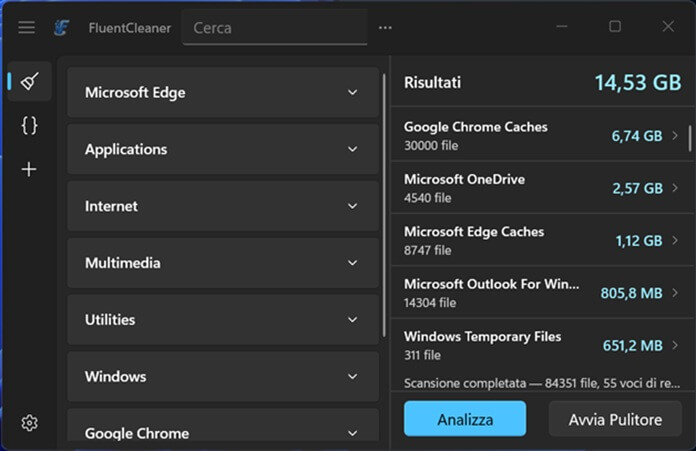The height and width of the screenshot is (451, 696).
Task: Click the 6,74 GB size value
Action: coord(637,136)
